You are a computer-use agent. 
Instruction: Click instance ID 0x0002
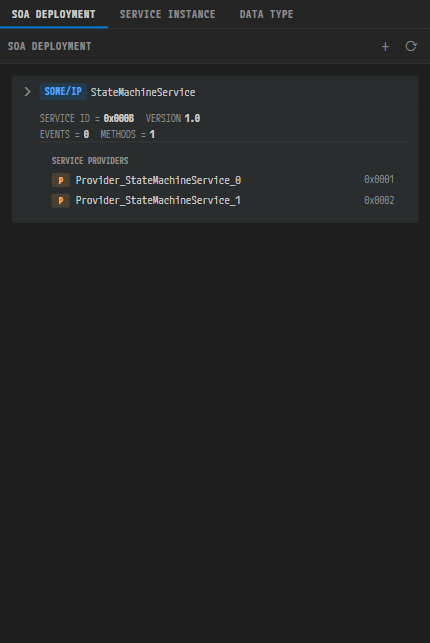tap(379, 201)
